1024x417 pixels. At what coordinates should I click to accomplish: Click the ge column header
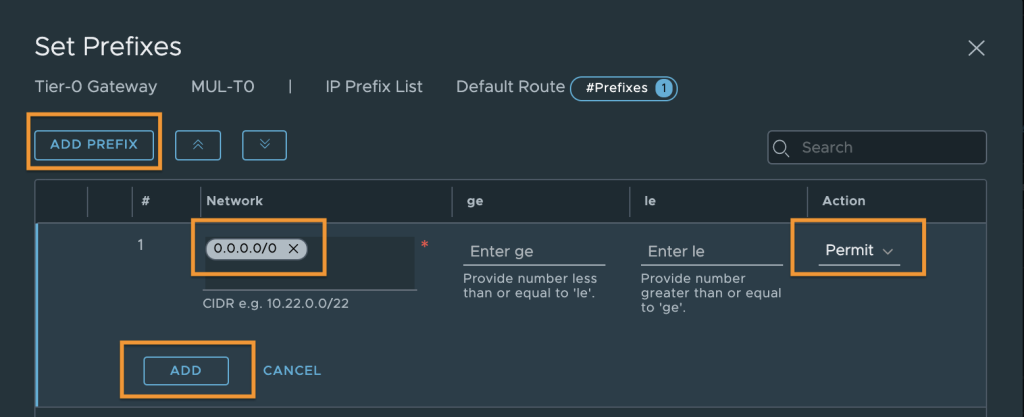[475, 201]
